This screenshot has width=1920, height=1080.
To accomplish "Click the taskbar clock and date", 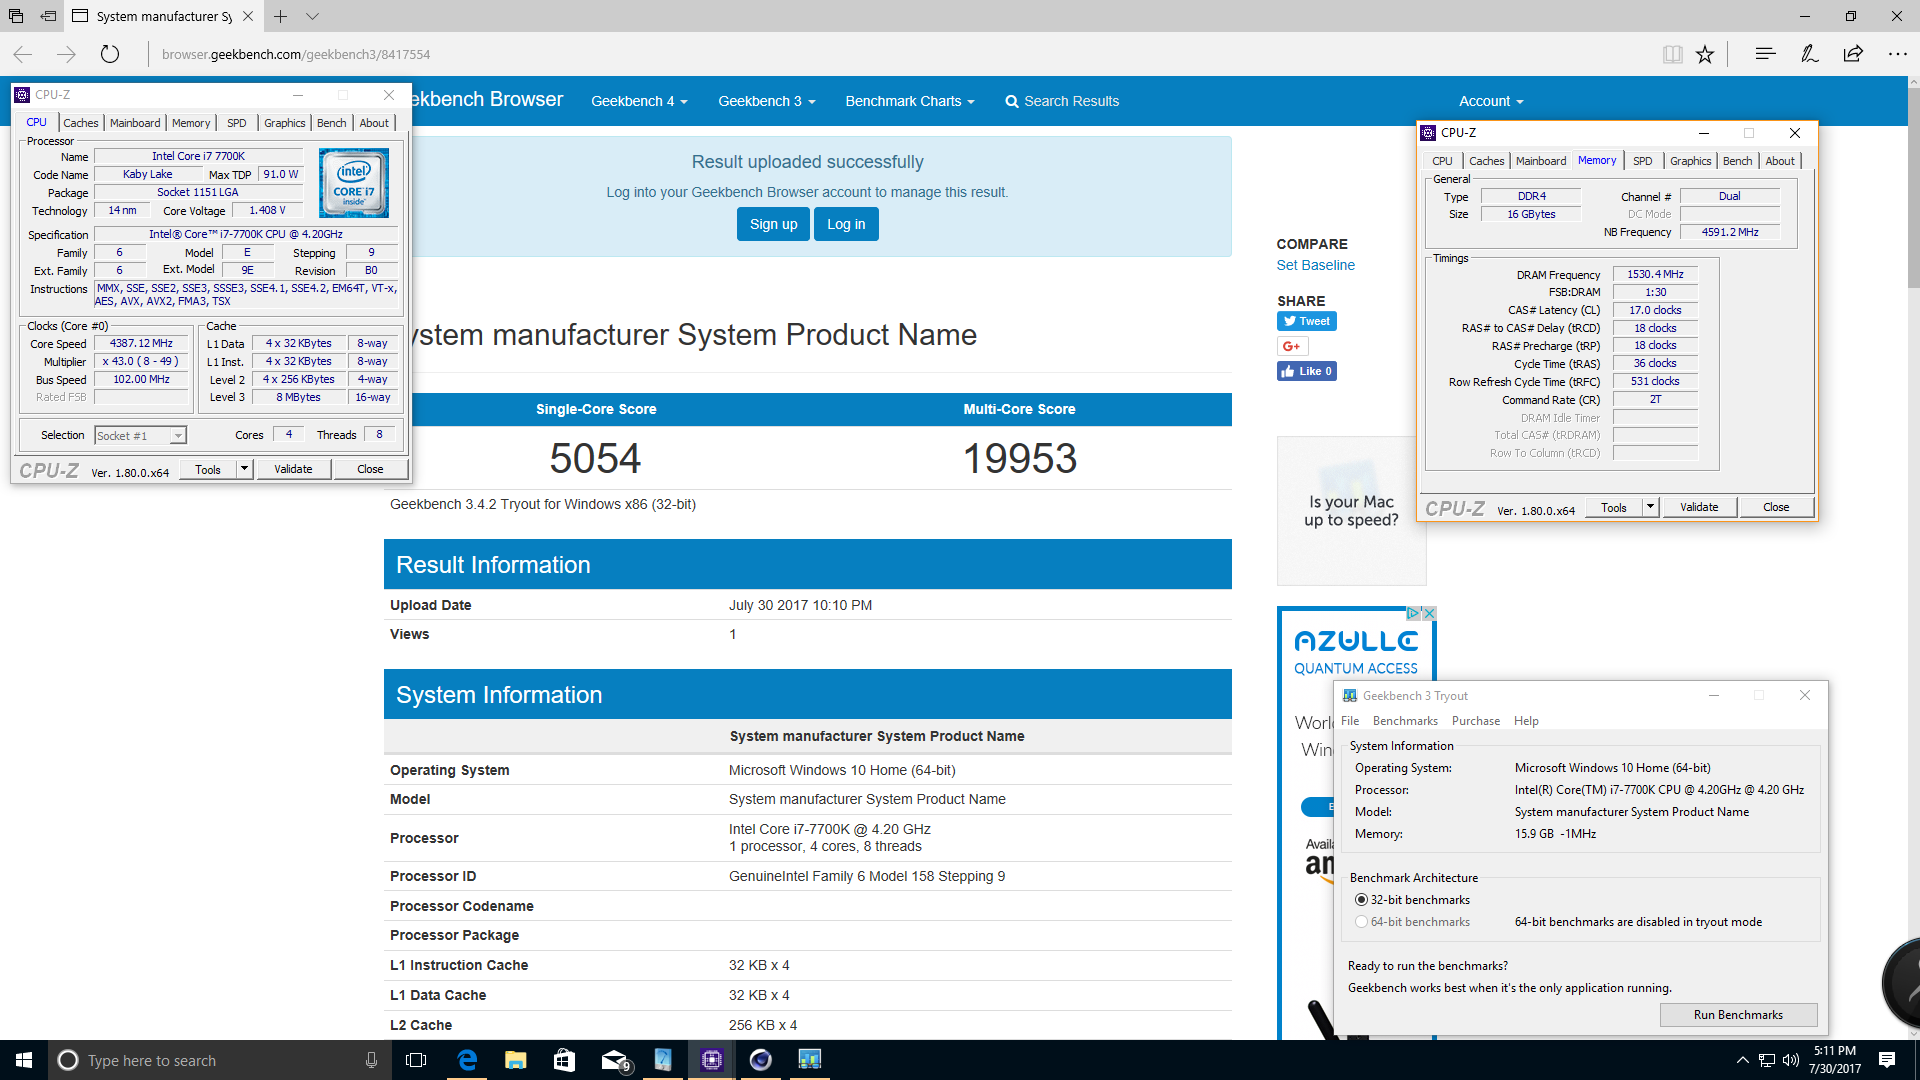I will [x=1835, y=1060].
